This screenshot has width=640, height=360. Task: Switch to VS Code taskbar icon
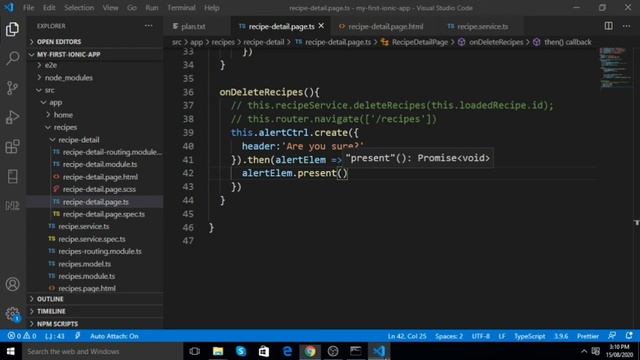coord(379,351)
